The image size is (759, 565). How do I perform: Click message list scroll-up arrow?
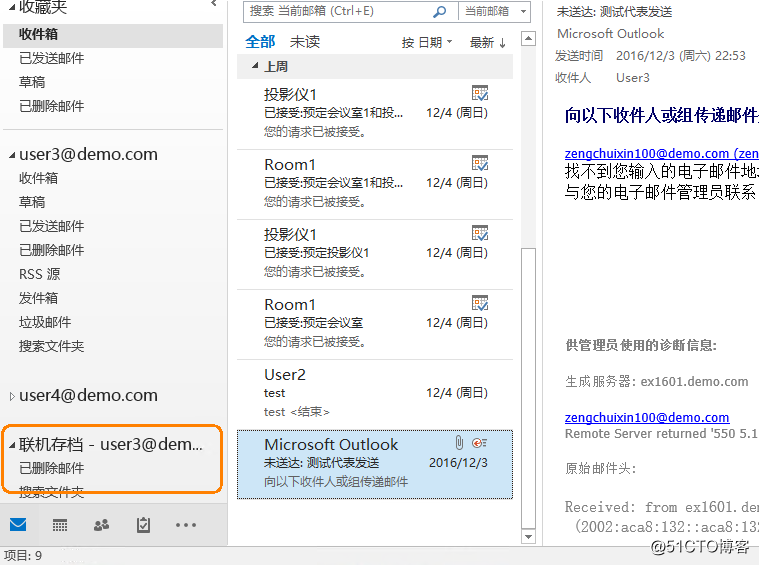click(529, 39)
